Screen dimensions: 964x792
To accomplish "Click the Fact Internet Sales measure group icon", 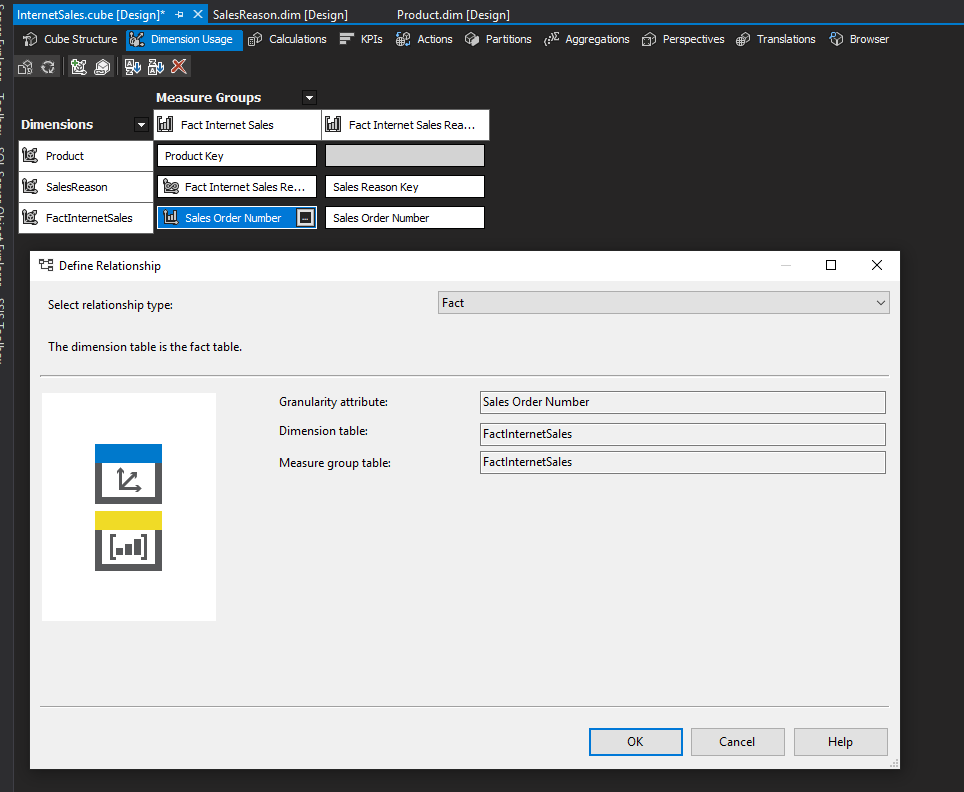I will pos(166,125).
